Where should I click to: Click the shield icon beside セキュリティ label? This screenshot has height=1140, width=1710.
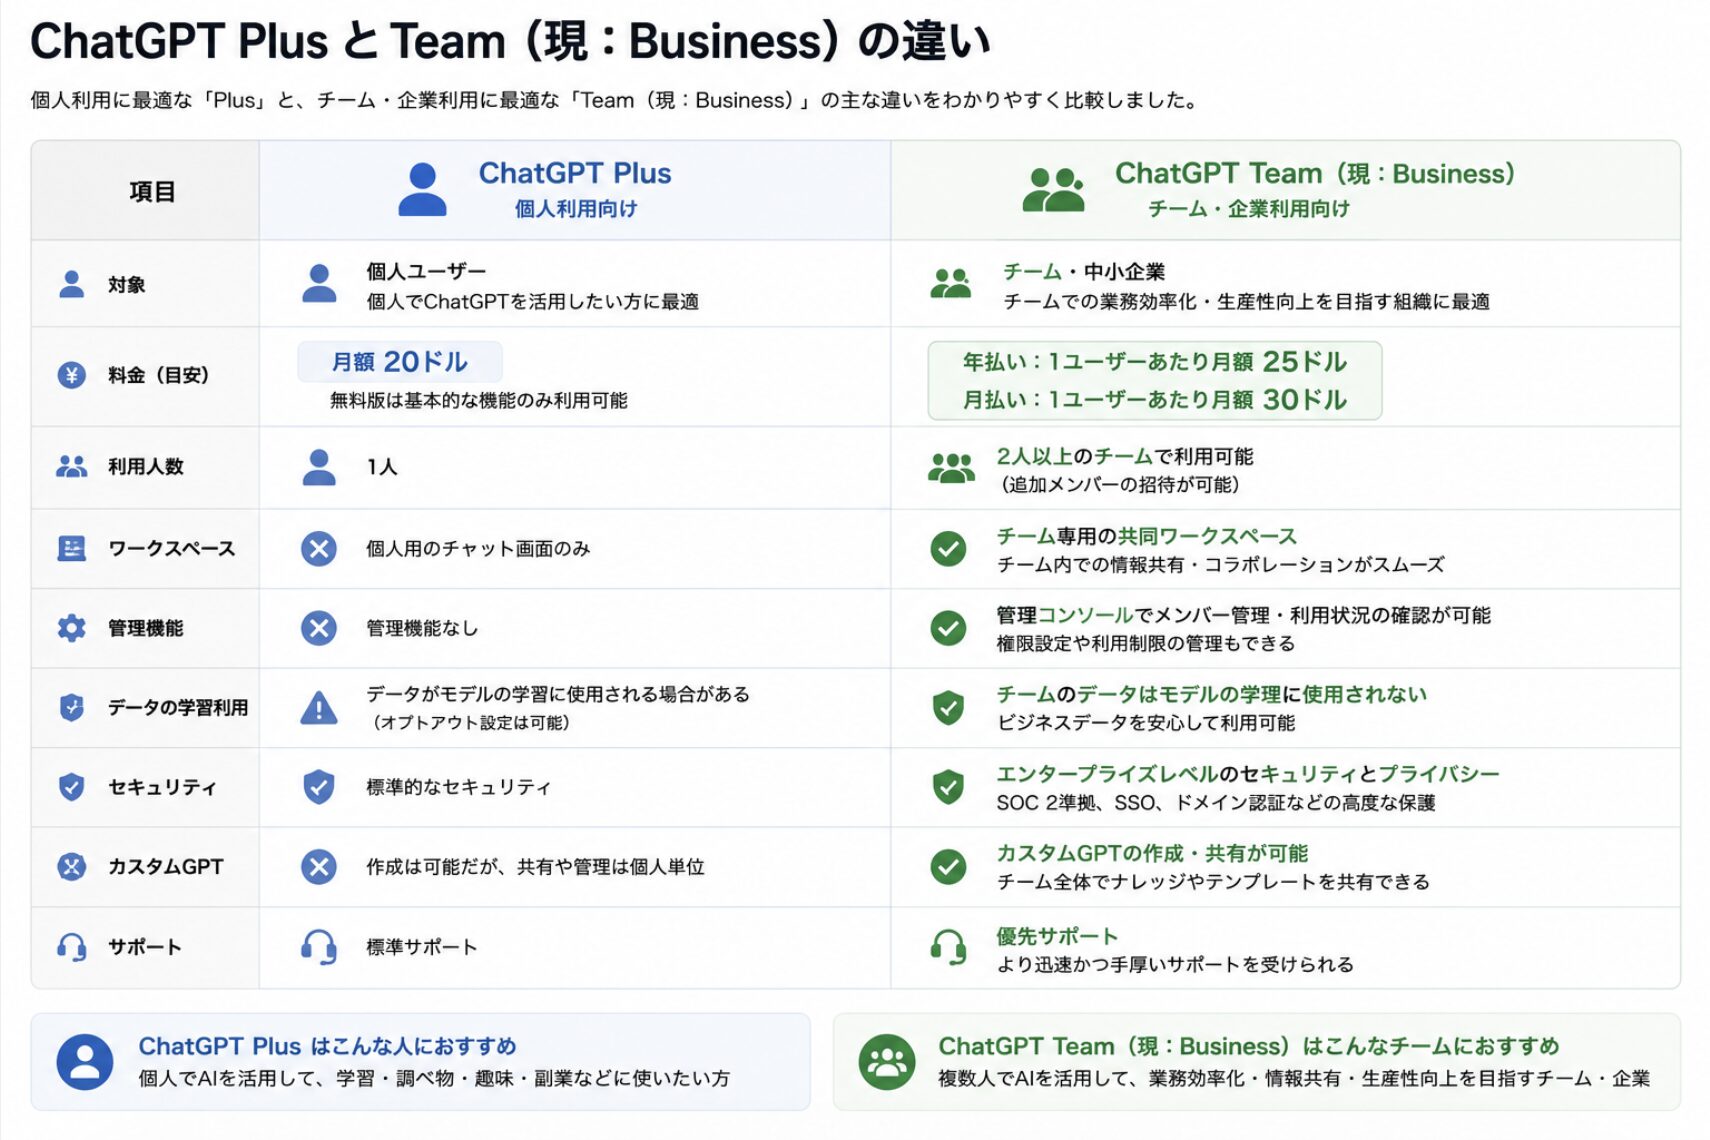(x=71, y=787)
